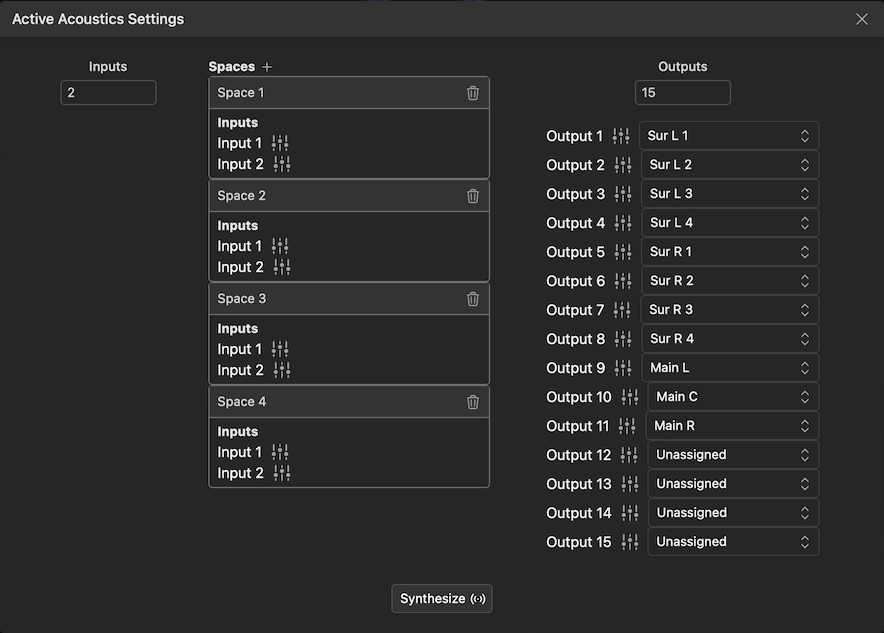Delete Space 3 using trash icon
Screen dimensions: 884x633
point(473,299)
